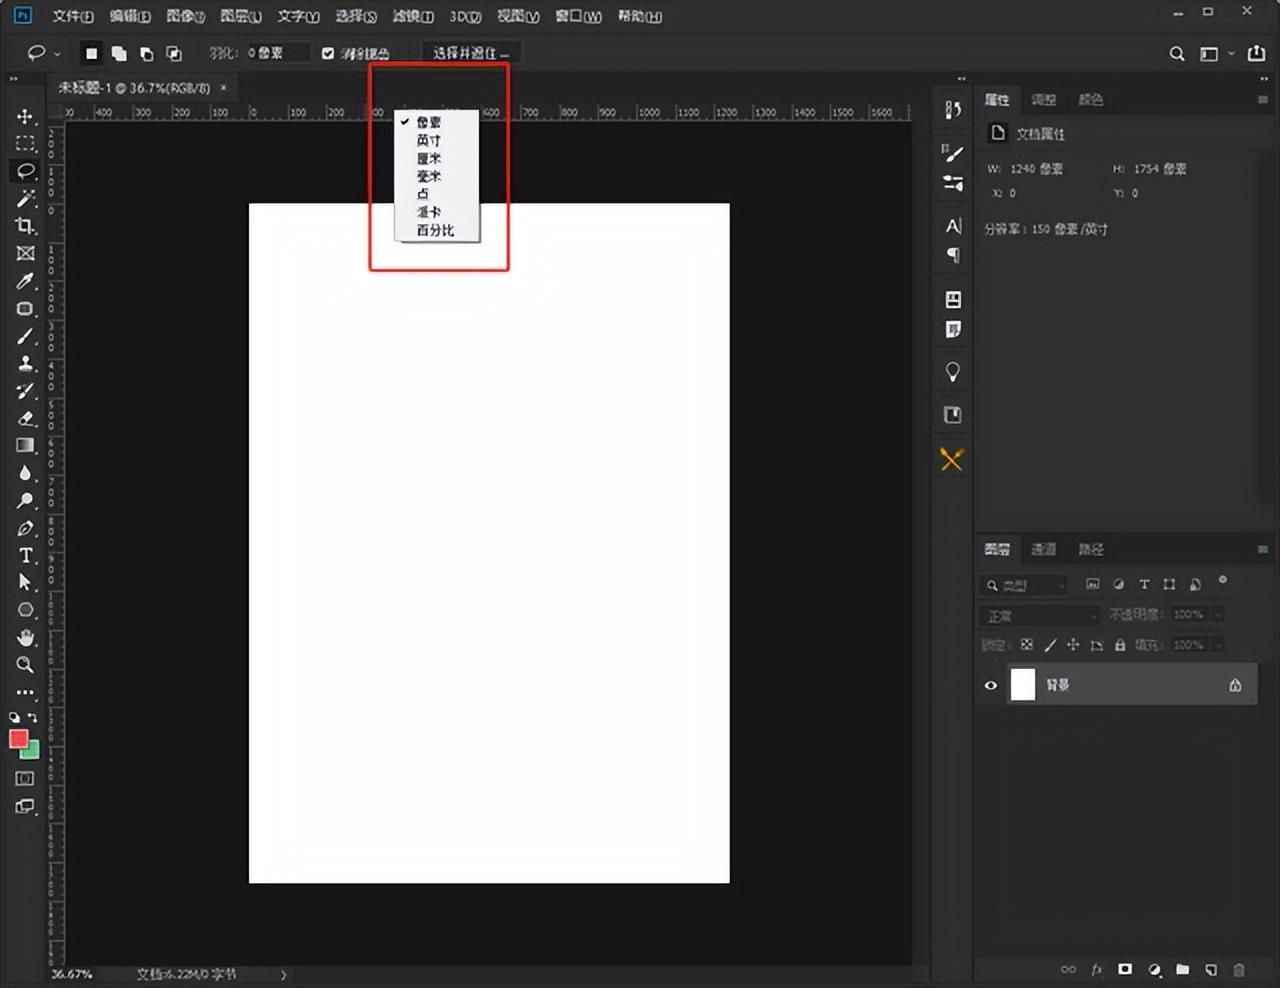The image size is (1280, 988).
Task: Toggle the layer filter on/off switch
Action: pos(1222,580)
